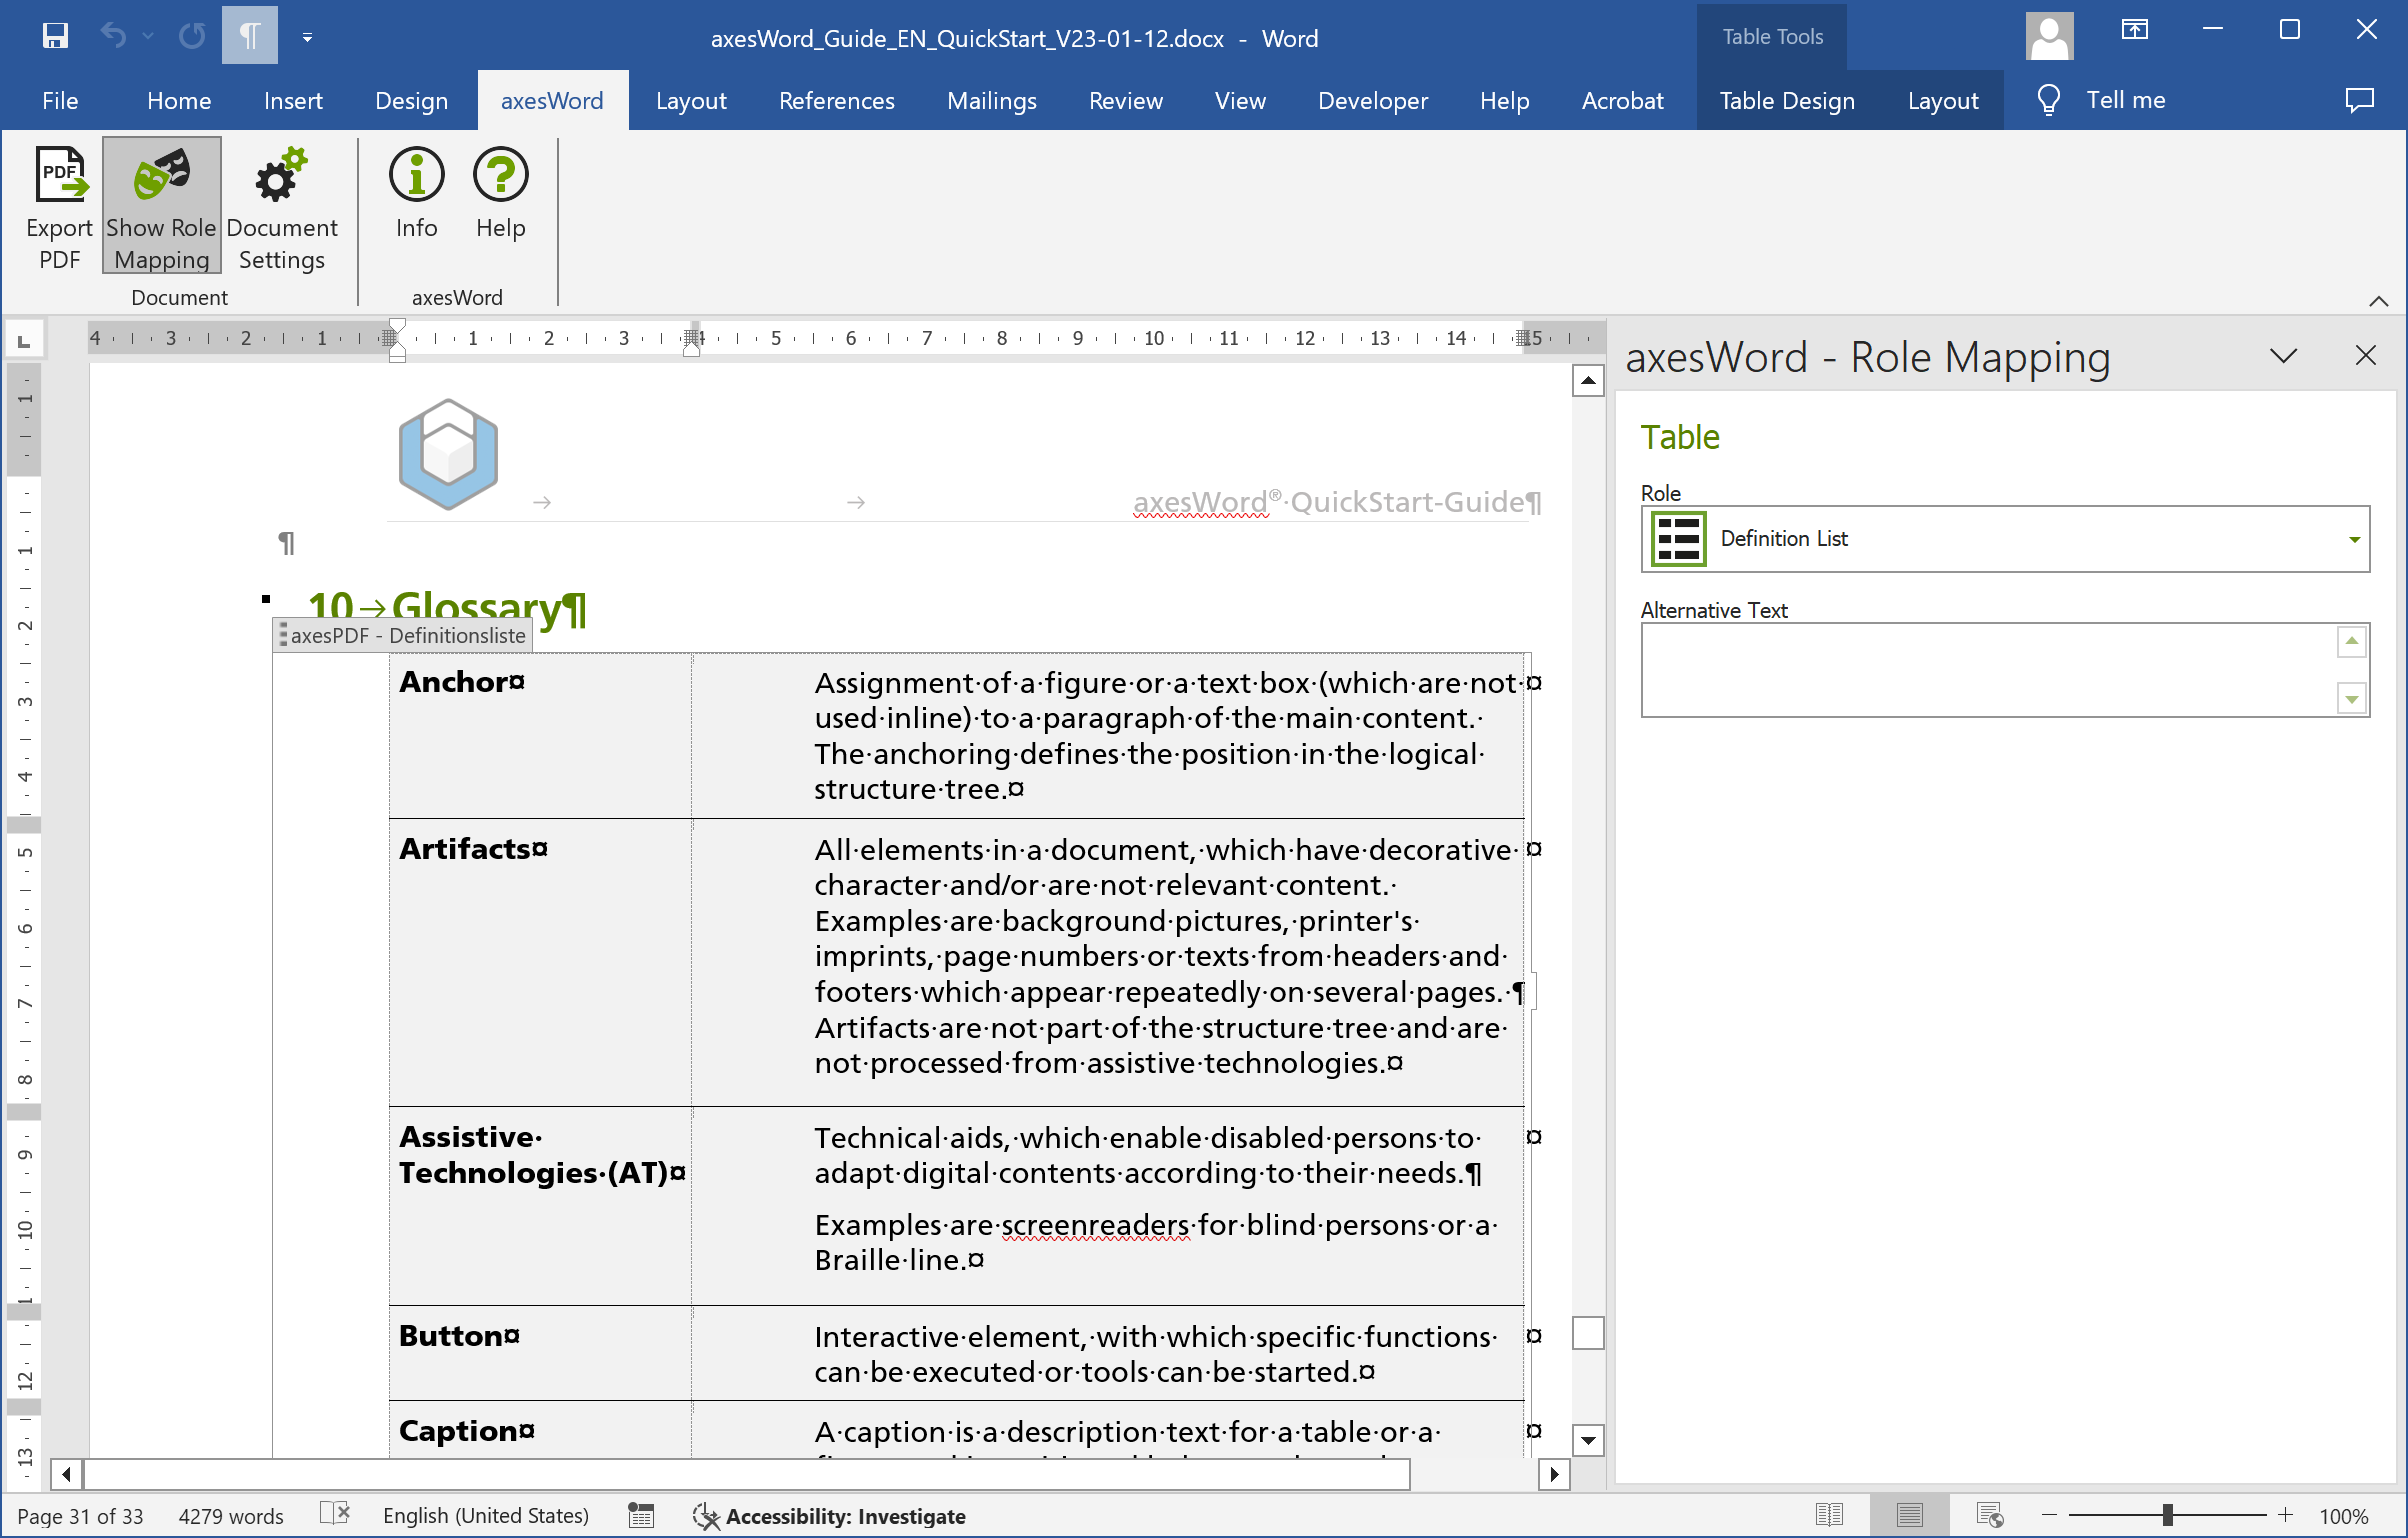
Task: Toggle the paragraph marks pilcrow button
Action: click(x=249, y=36)
